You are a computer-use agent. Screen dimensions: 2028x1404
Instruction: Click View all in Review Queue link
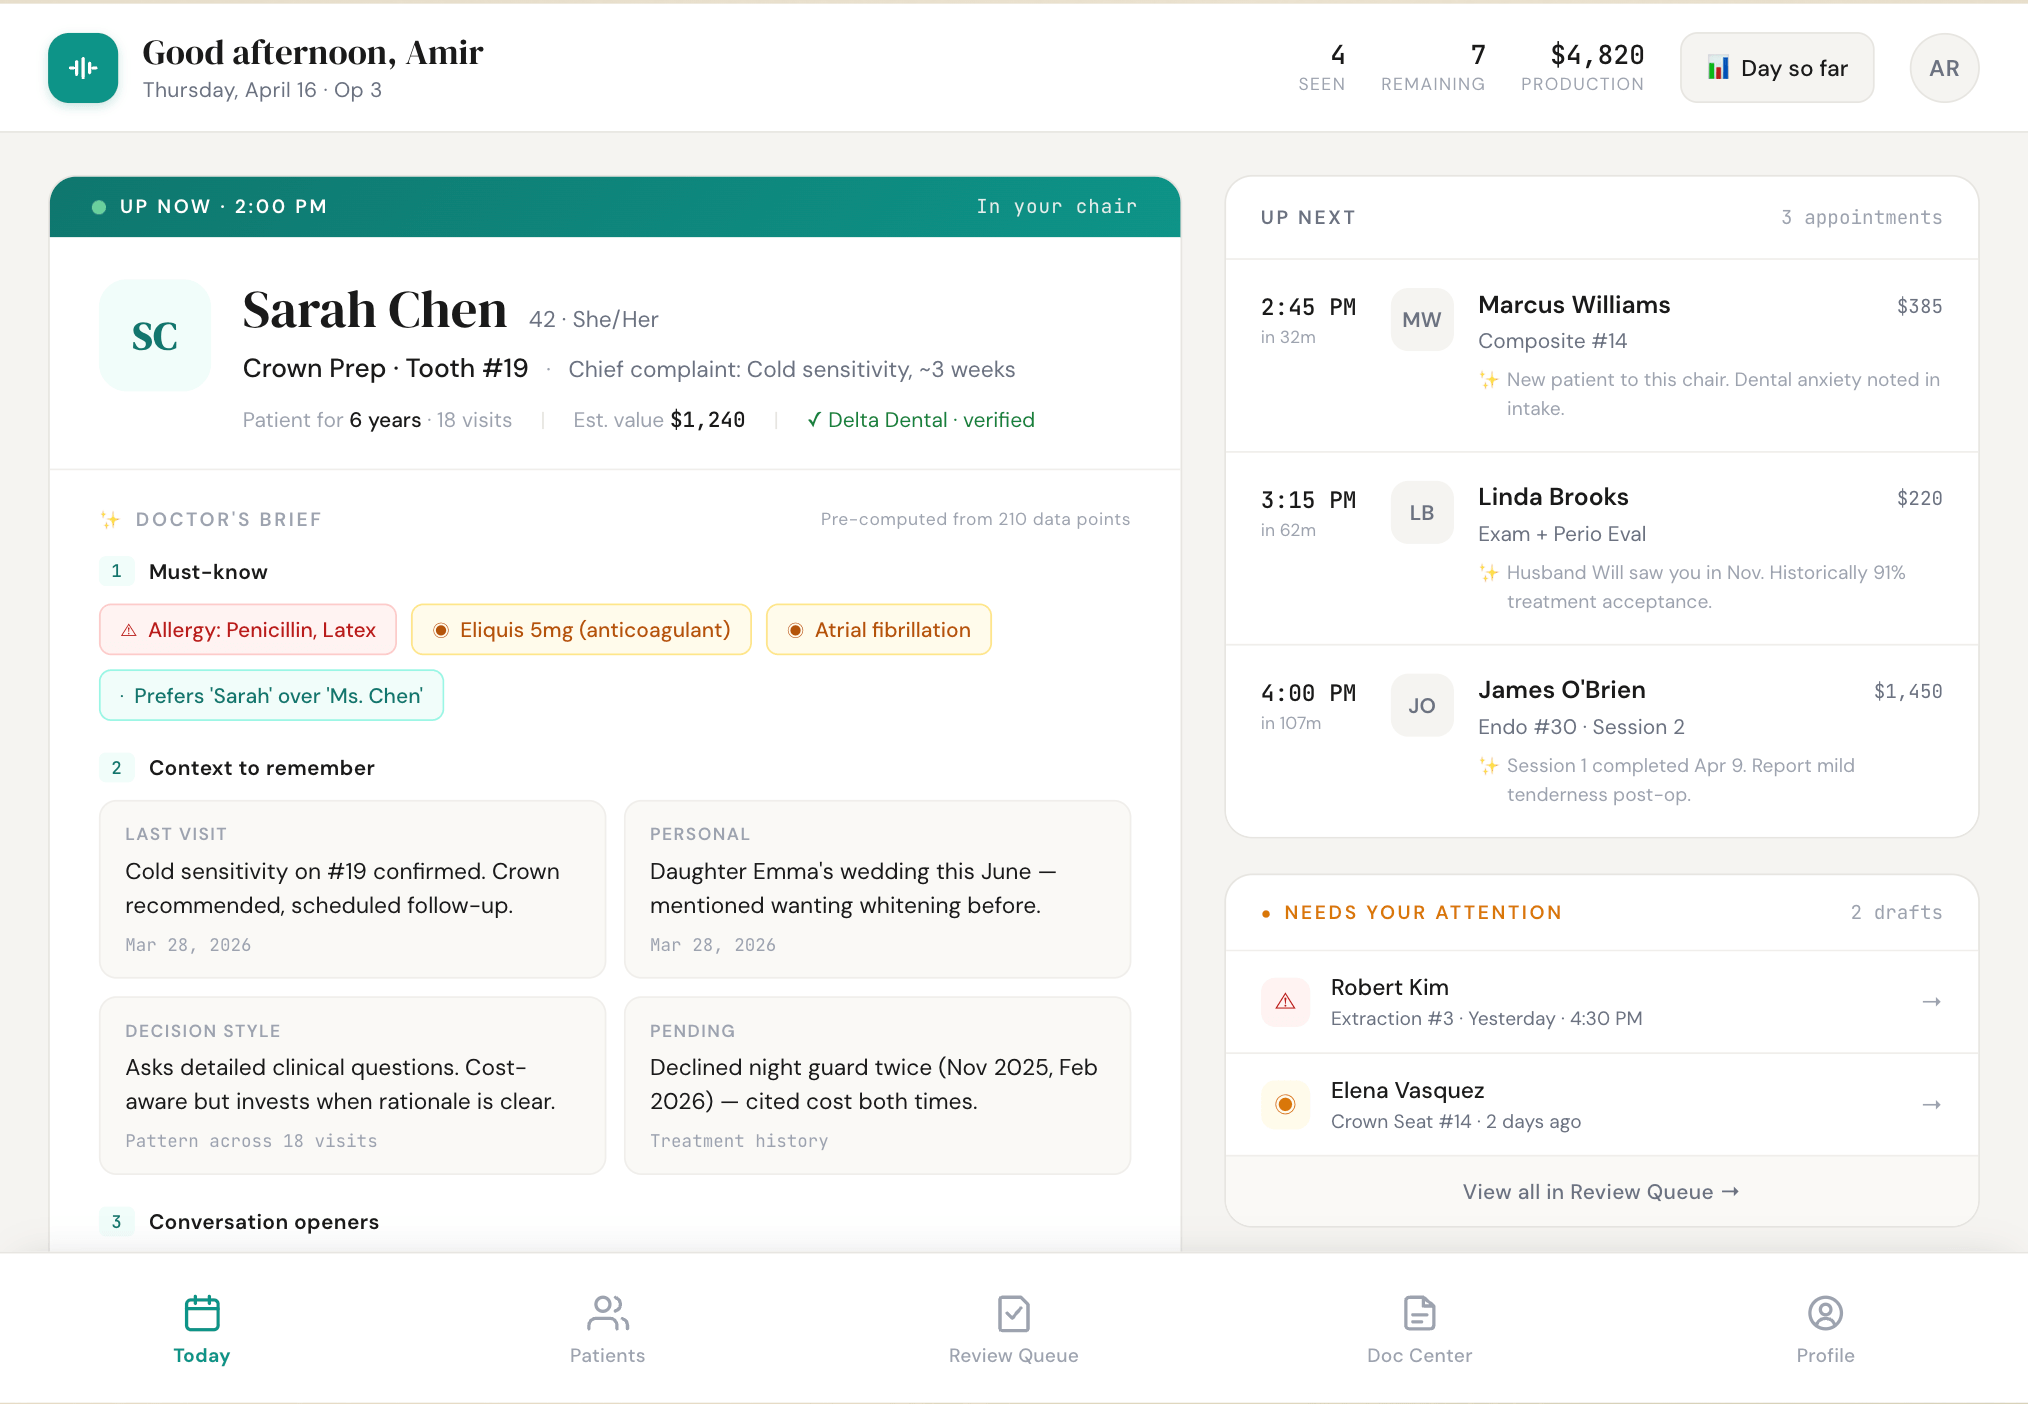[x=1601, y=1192]
